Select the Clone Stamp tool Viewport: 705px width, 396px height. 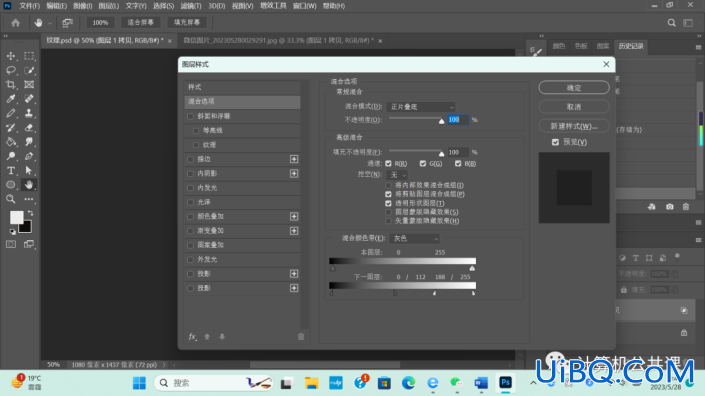coord(29,113)
